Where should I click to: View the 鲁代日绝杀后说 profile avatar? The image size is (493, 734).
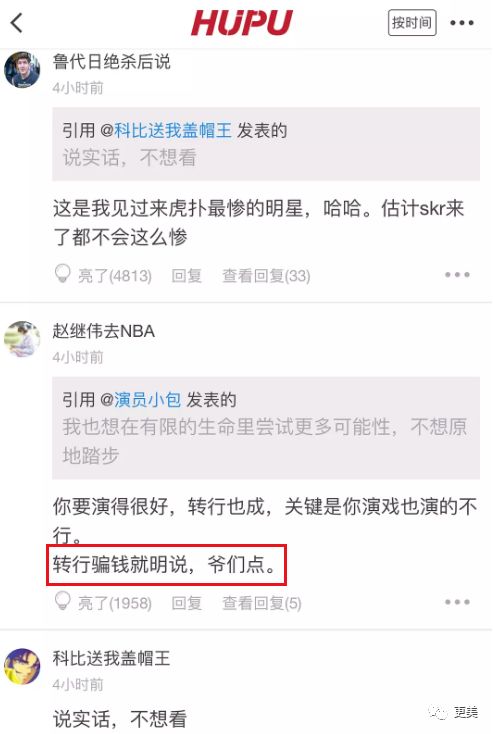(x=22, y=70)
